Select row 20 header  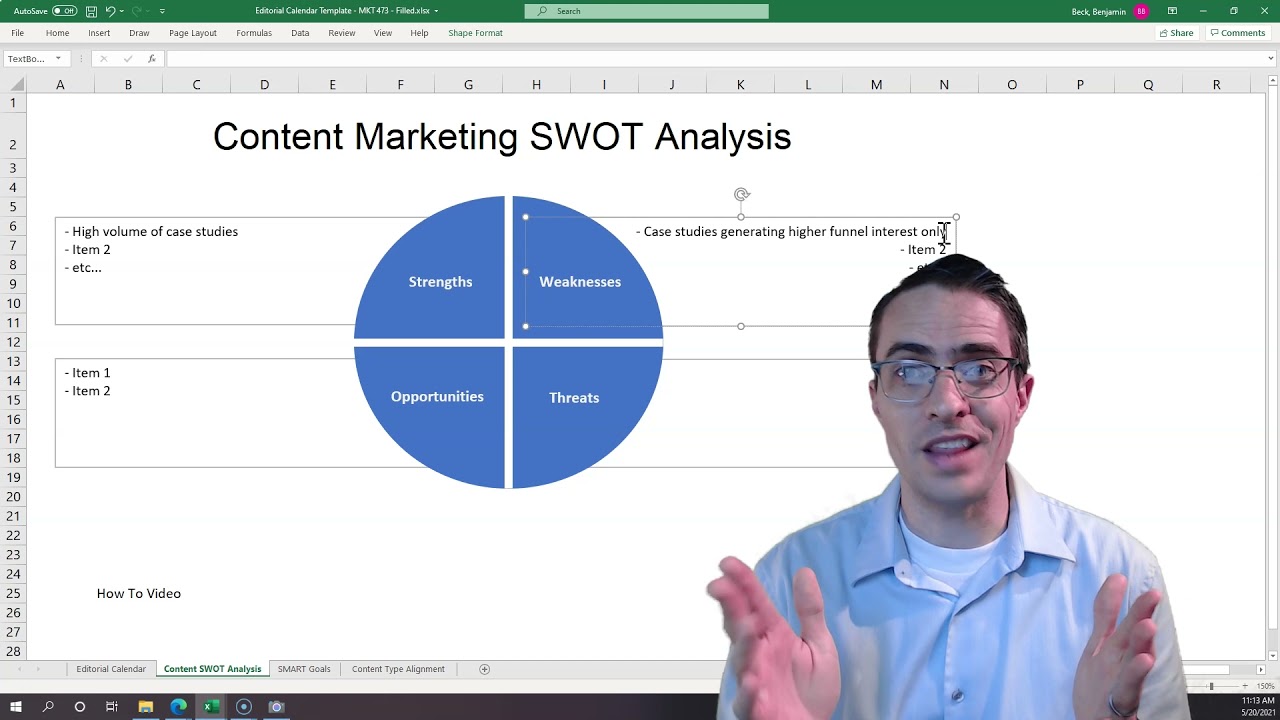click(x=13, y=497)
